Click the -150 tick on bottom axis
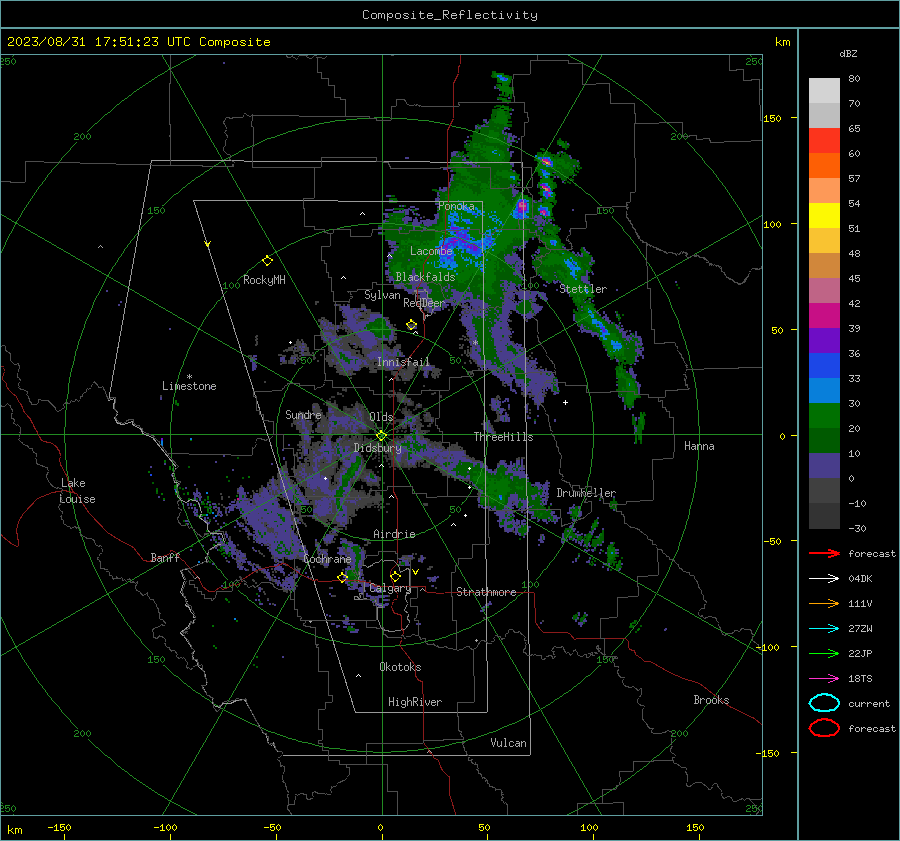Image resolution: width=900 pixels, height=841 pixels. tap(59, 828)
